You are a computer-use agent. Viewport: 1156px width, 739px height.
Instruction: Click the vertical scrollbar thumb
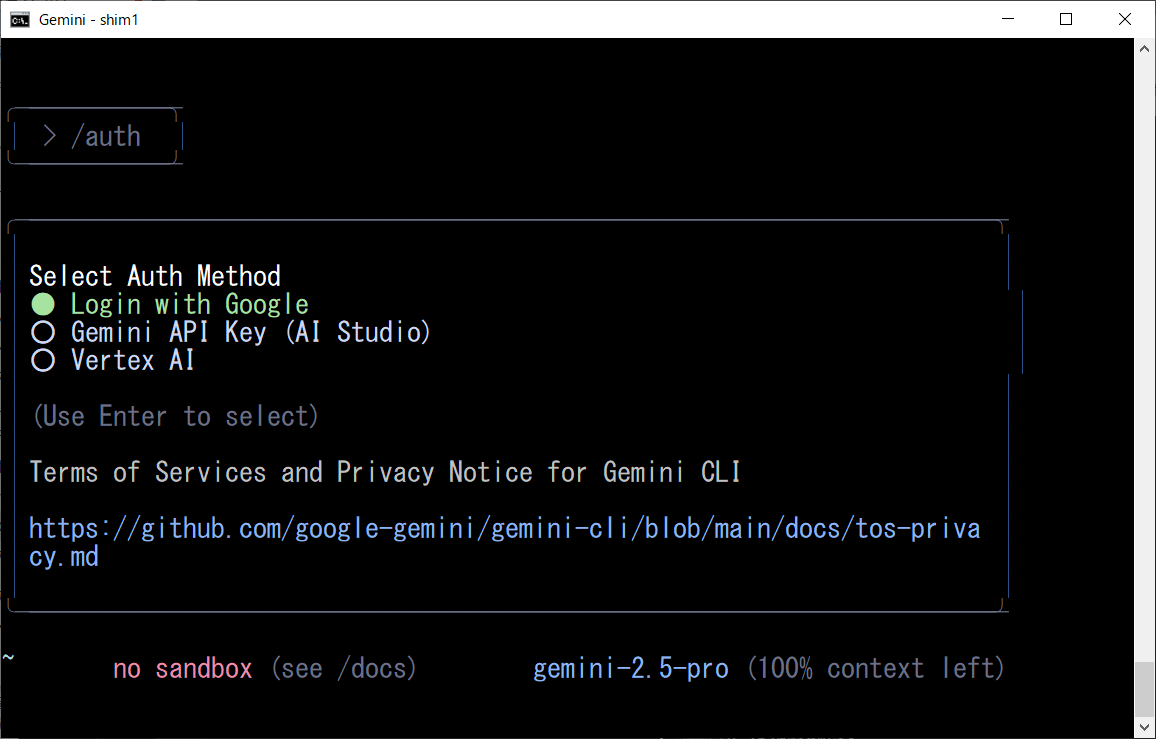(1144, 689)
